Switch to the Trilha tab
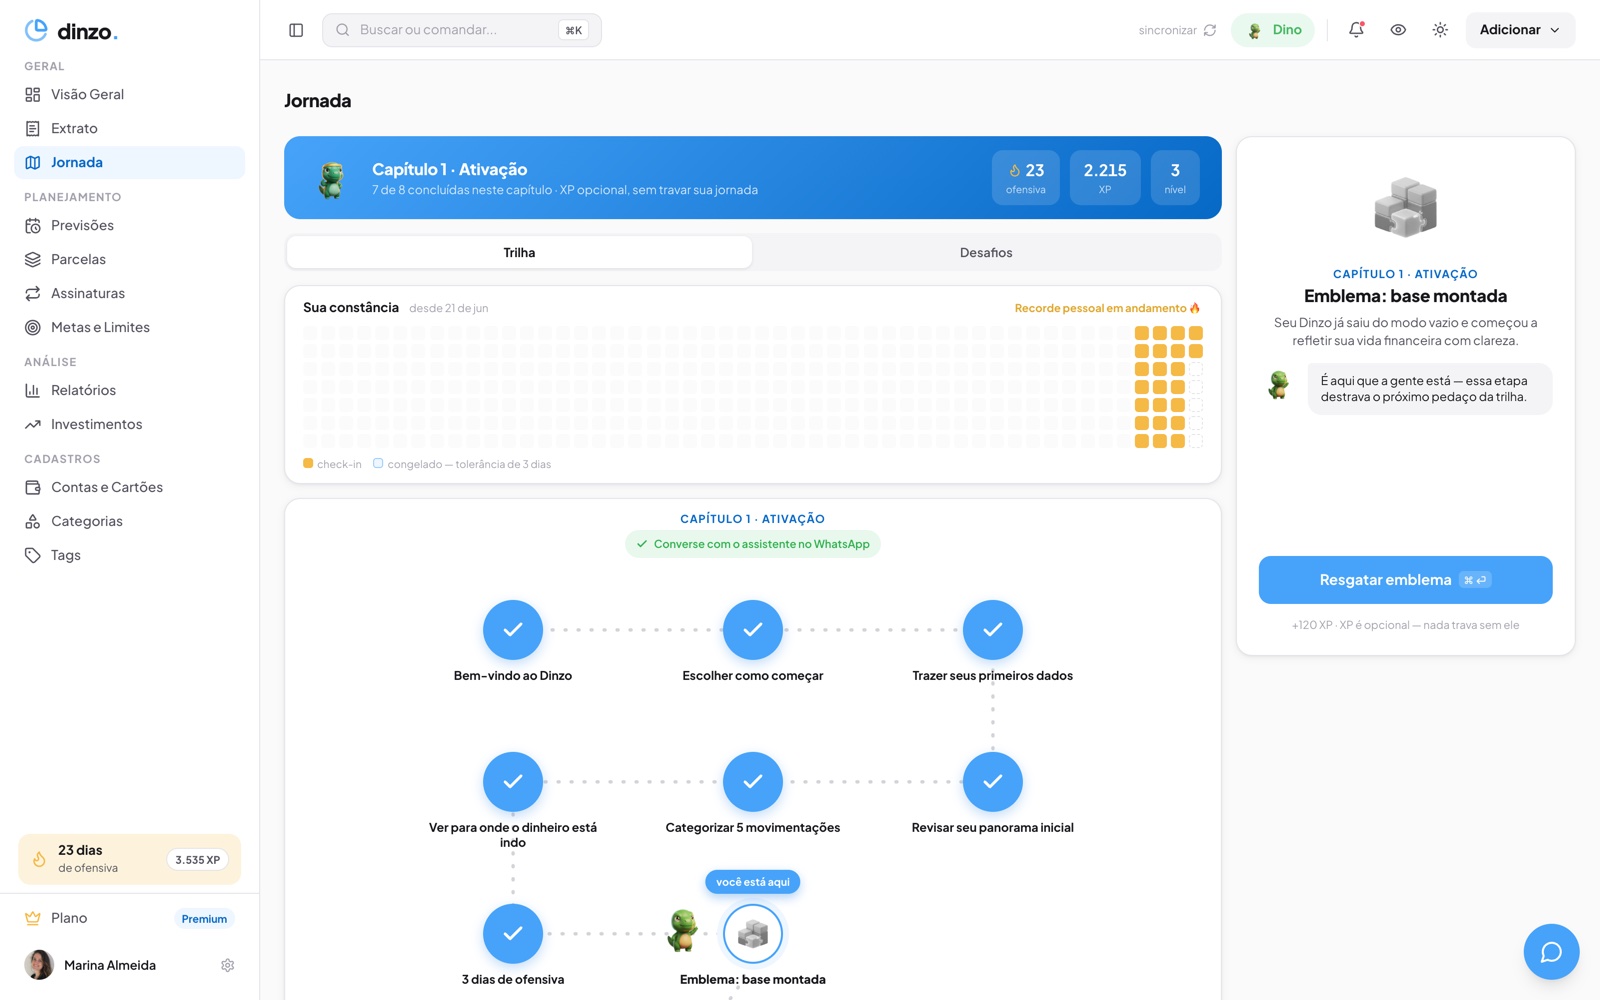Viewport: 1600px width, 1000px height. (x=519, y=252)
